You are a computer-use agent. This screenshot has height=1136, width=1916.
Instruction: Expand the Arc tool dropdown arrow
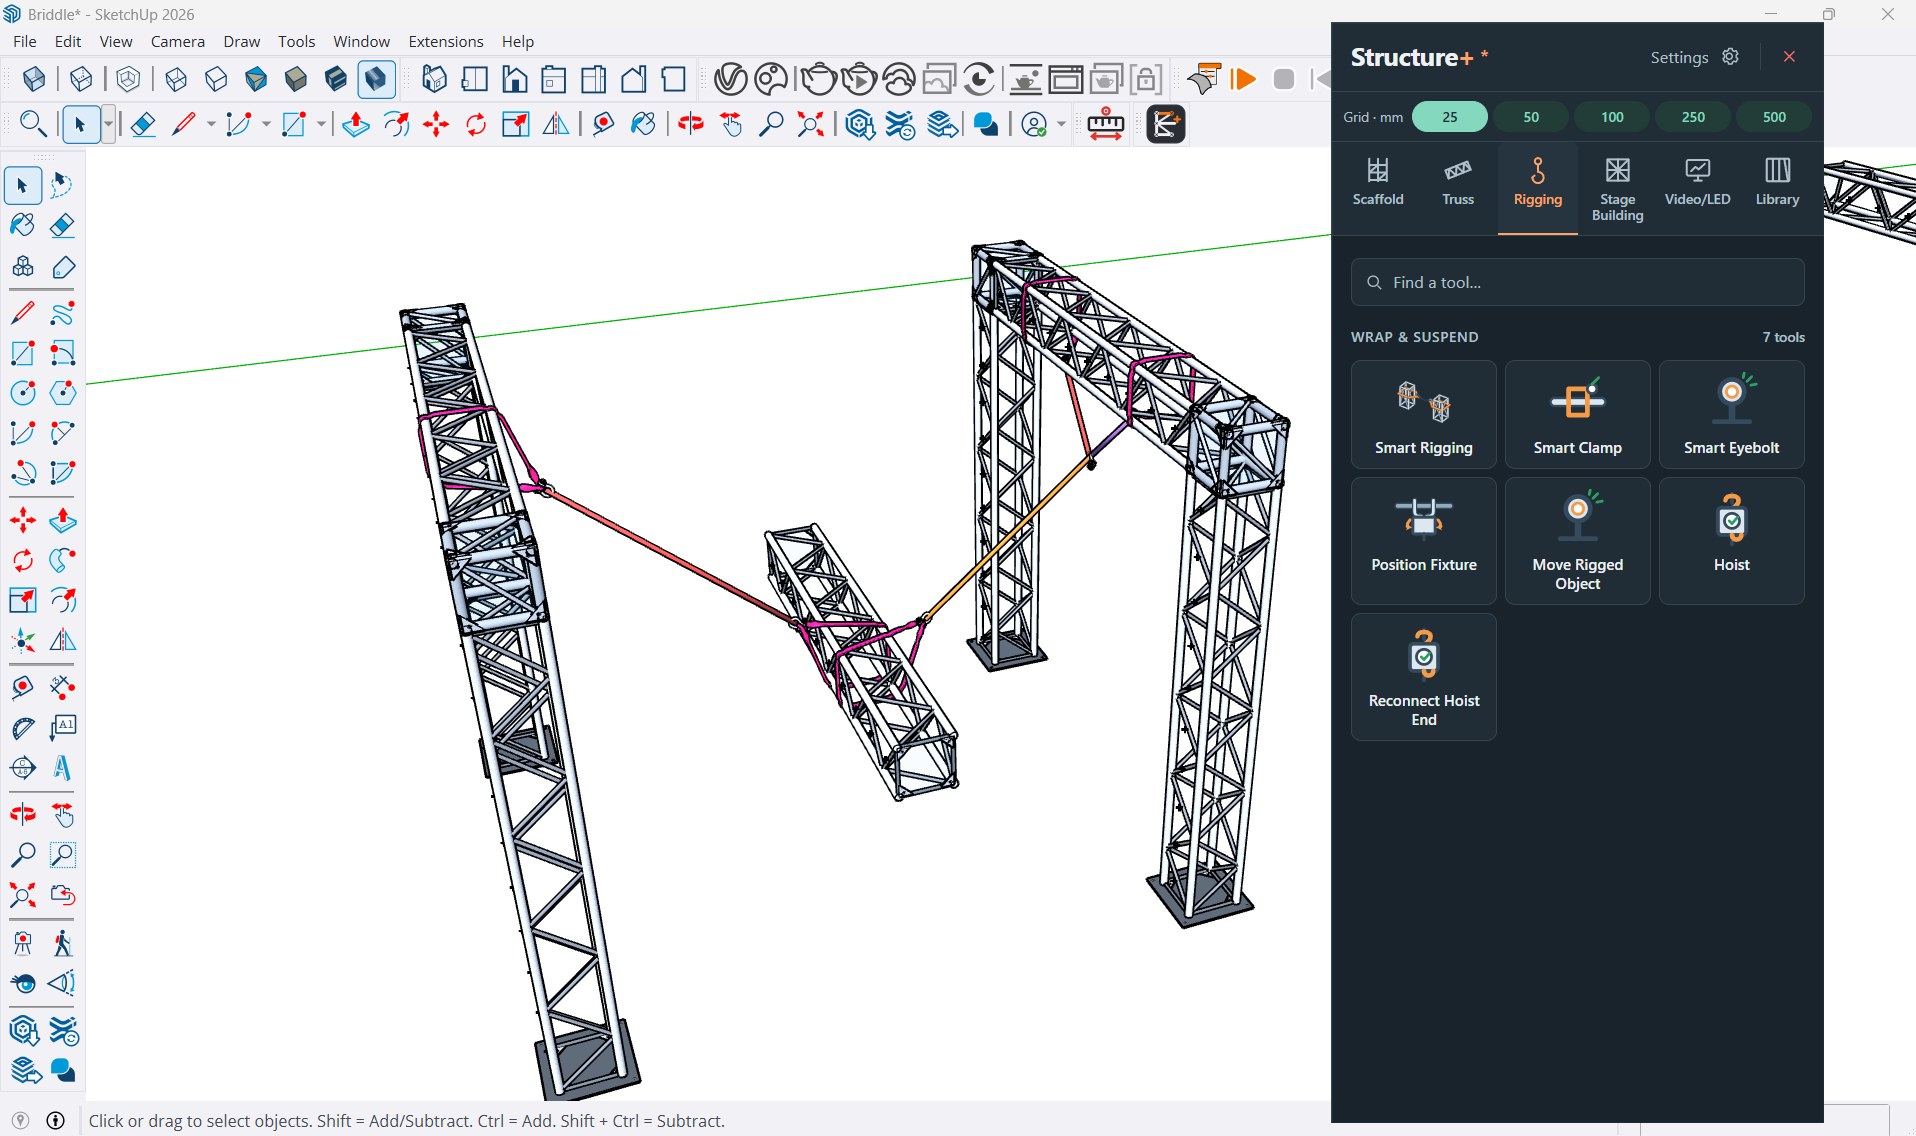click(266, 124)
